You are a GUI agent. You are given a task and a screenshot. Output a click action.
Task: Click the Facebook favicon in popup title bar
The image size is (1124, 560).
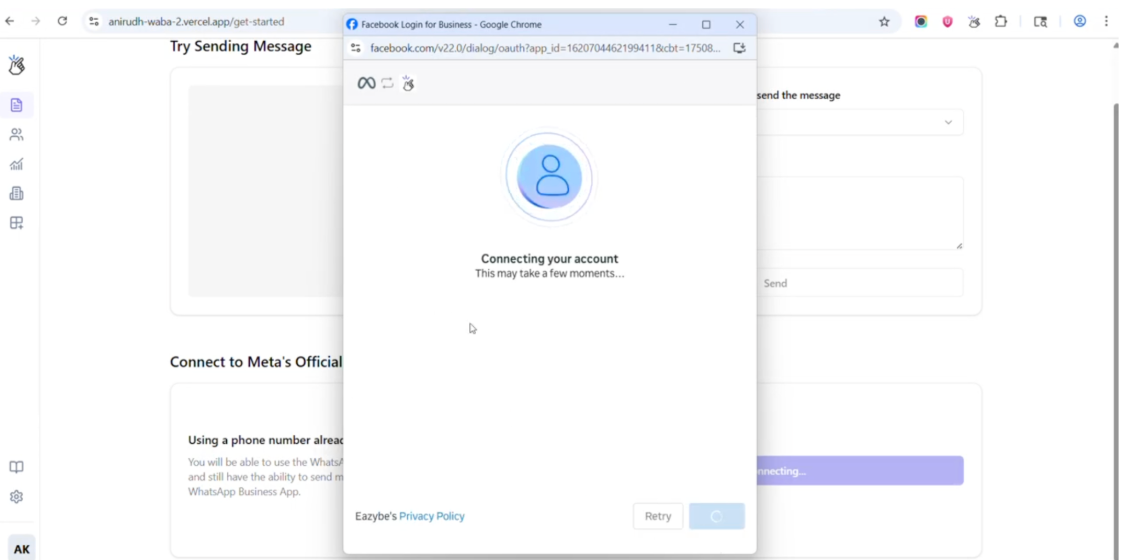(x=352, y=24)
